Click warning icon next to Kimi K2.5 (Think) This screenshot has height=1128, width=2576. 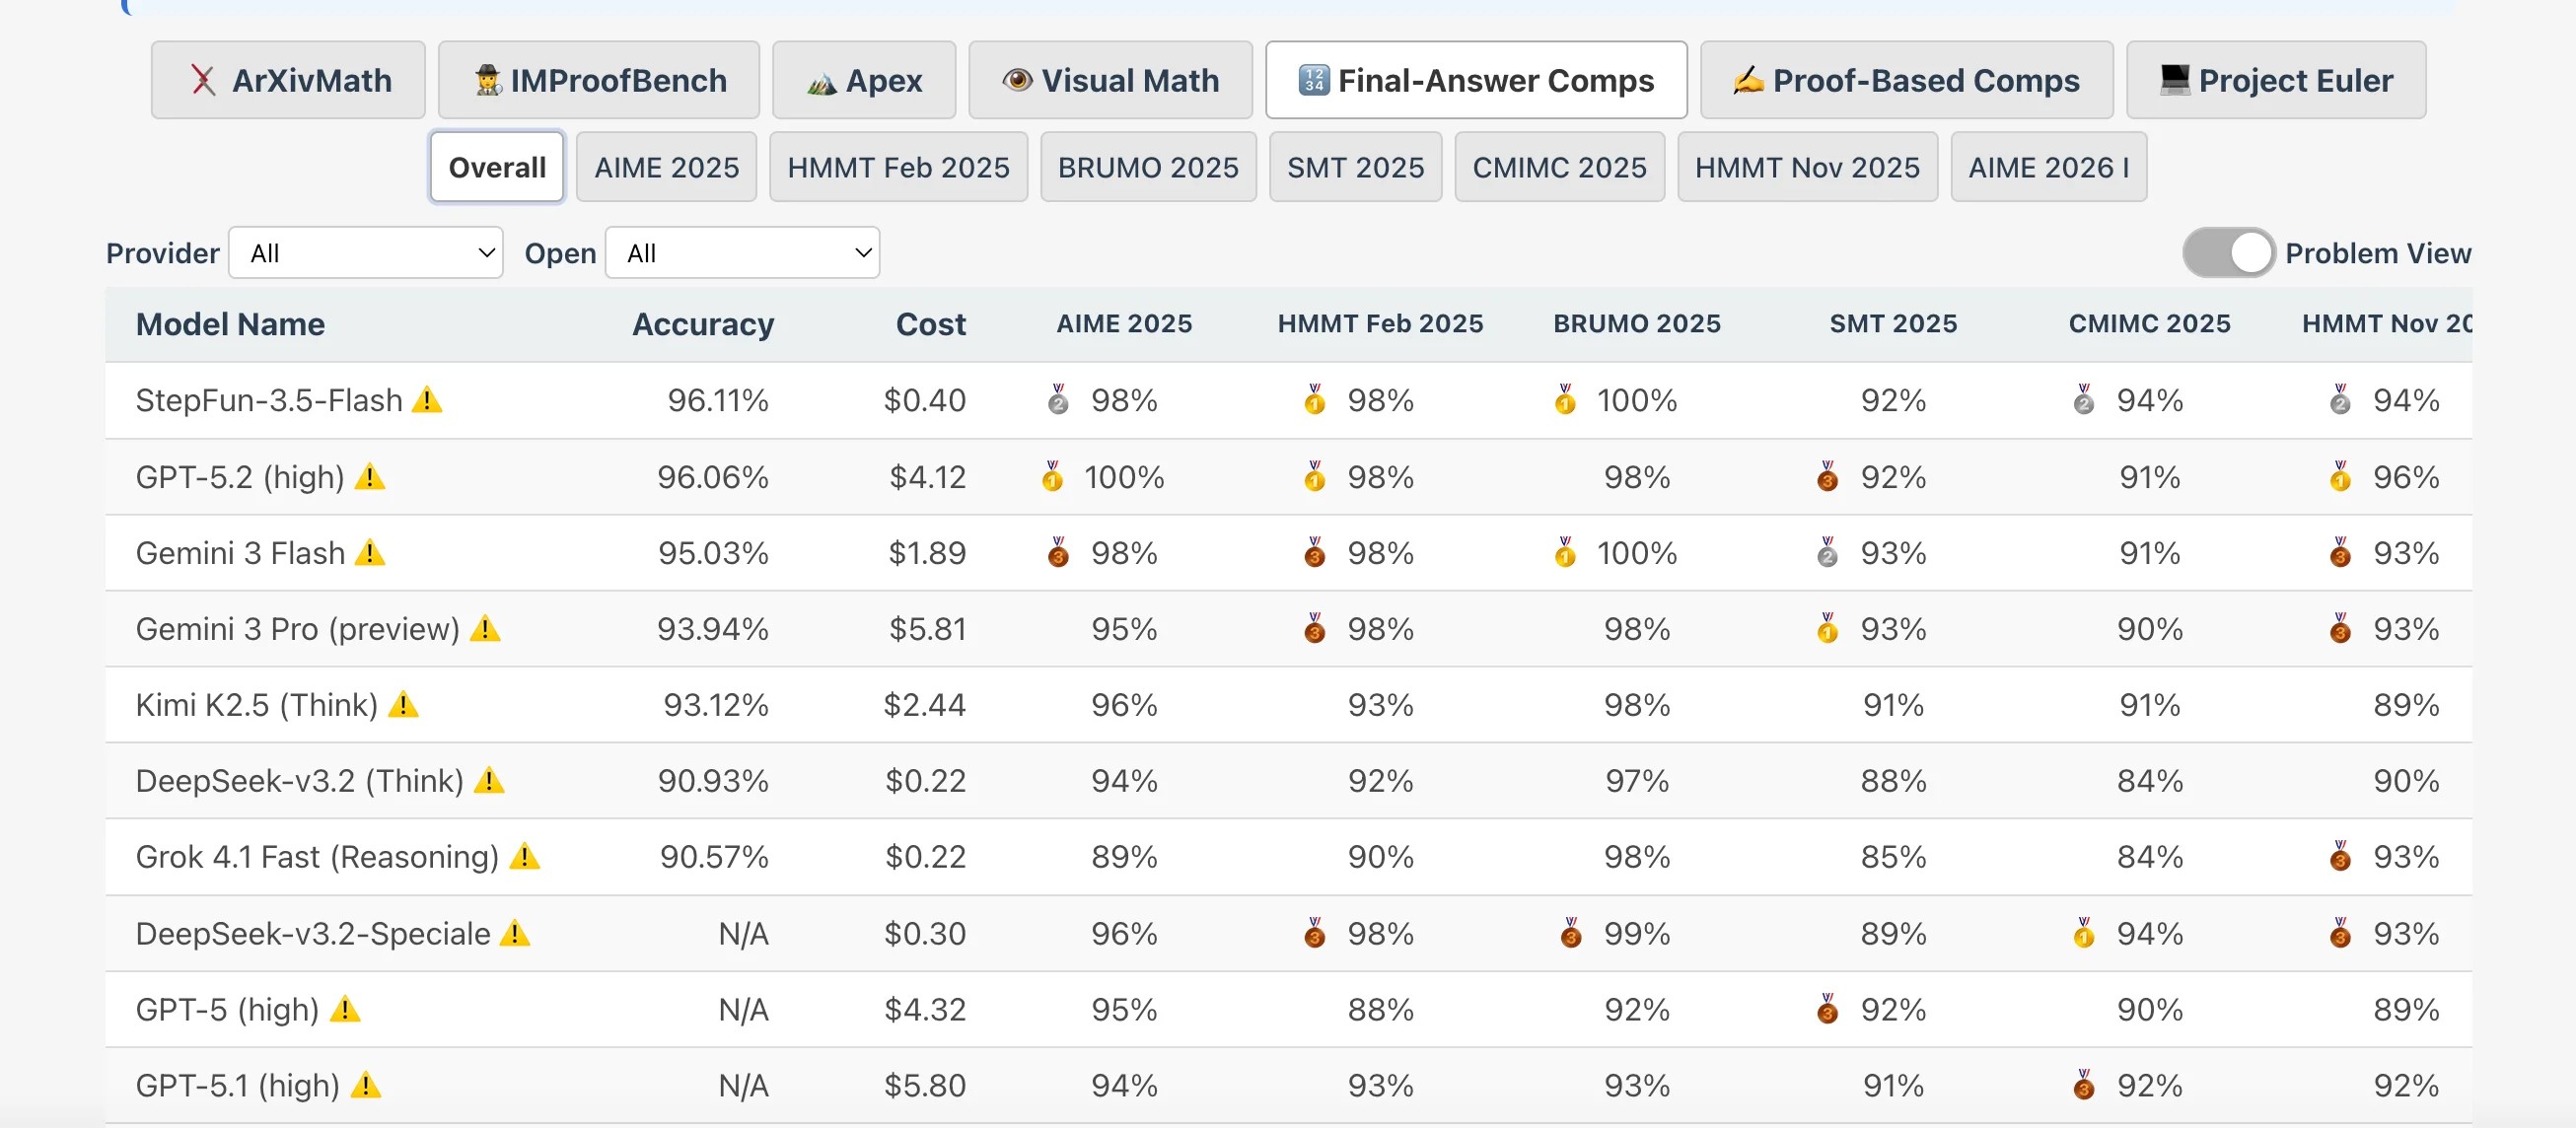point(403,705)
